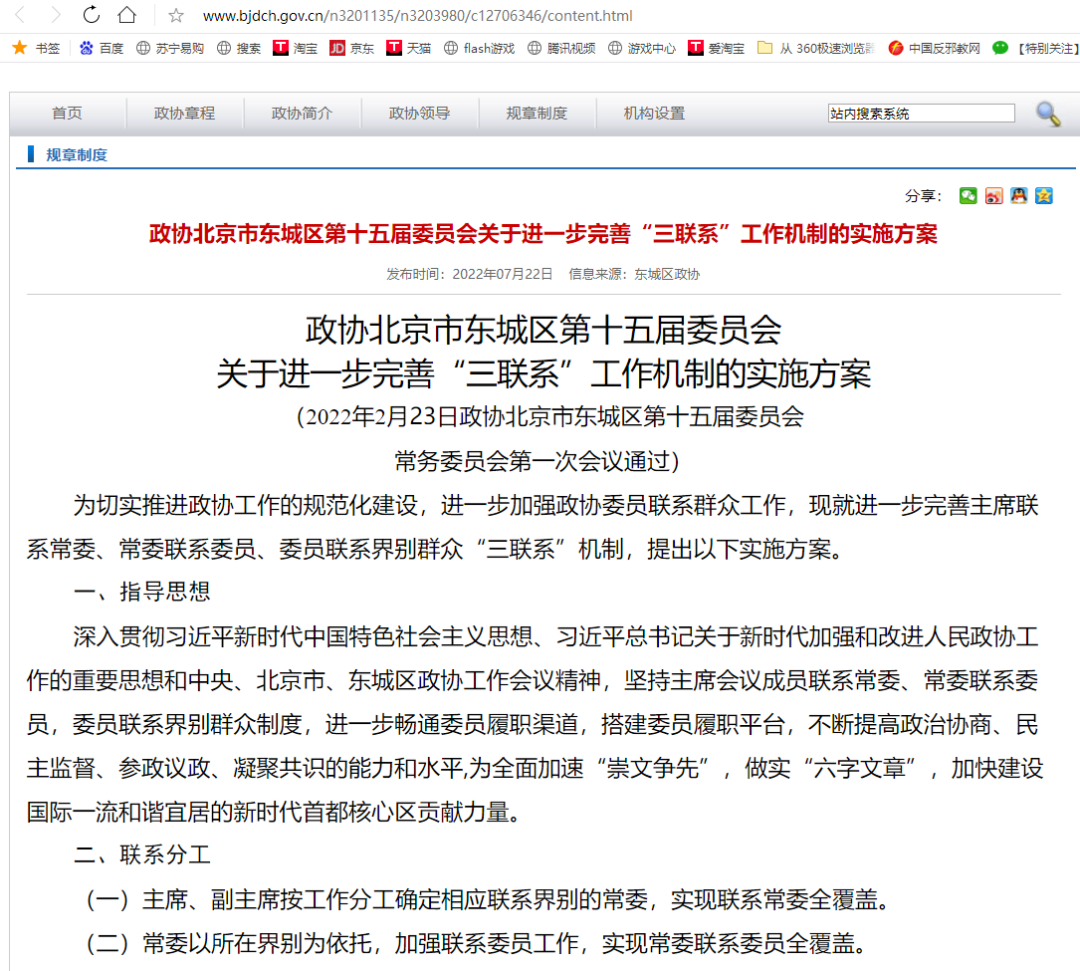The width and height of the screenshot is (1080, 971).
Task: Click the 常务委员会第一次会议通过 line
Action: click(x=537, y=461)
